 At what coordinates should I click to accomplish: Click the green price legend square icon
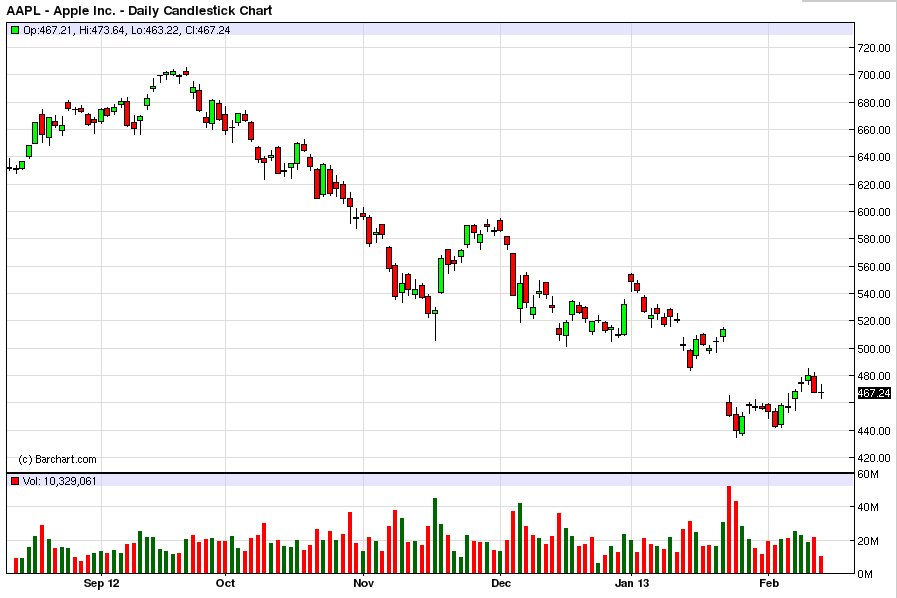[15, 30]
